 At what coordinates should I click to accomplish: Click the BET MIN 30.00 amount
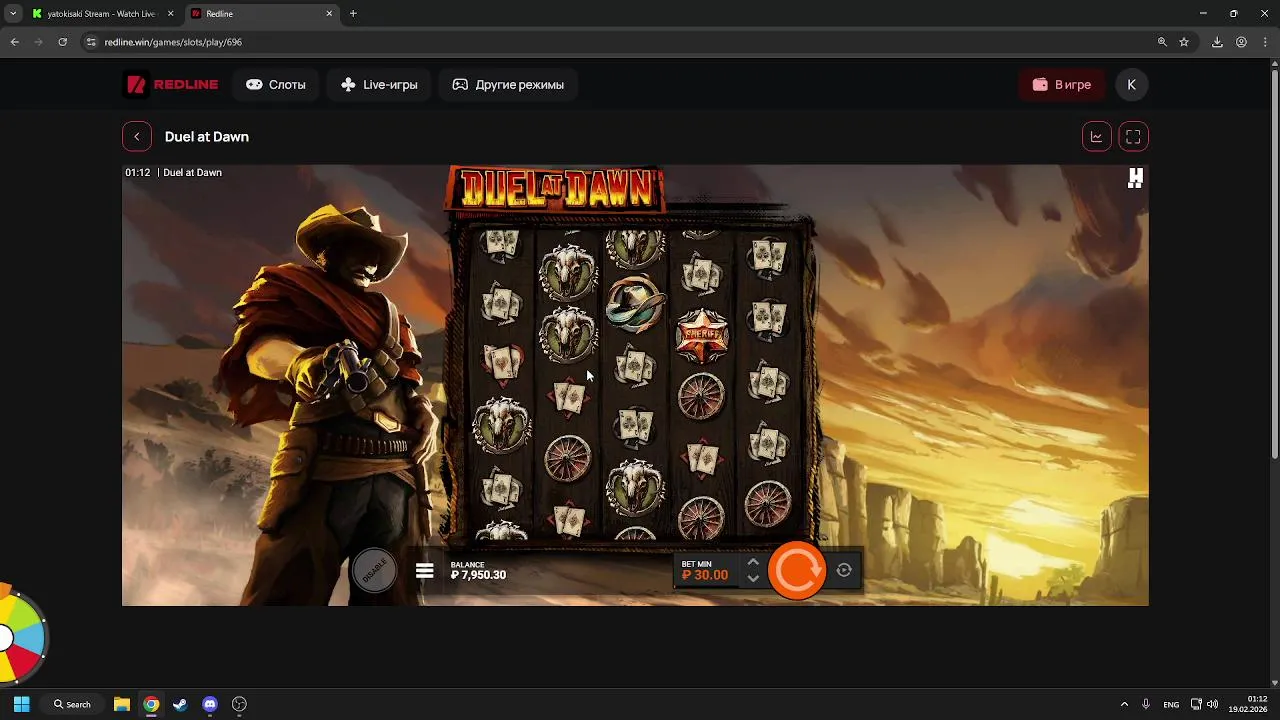705,575
